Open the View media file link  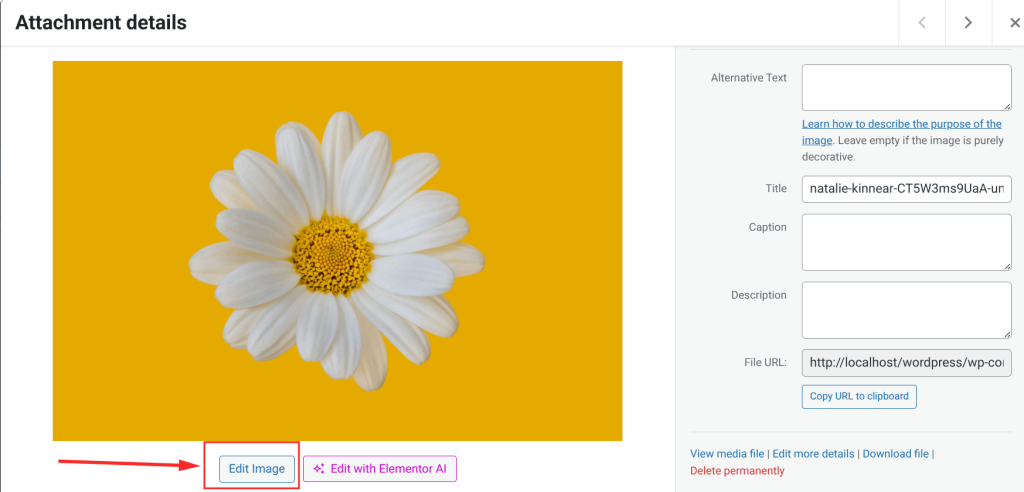click(x=727, y=453)
